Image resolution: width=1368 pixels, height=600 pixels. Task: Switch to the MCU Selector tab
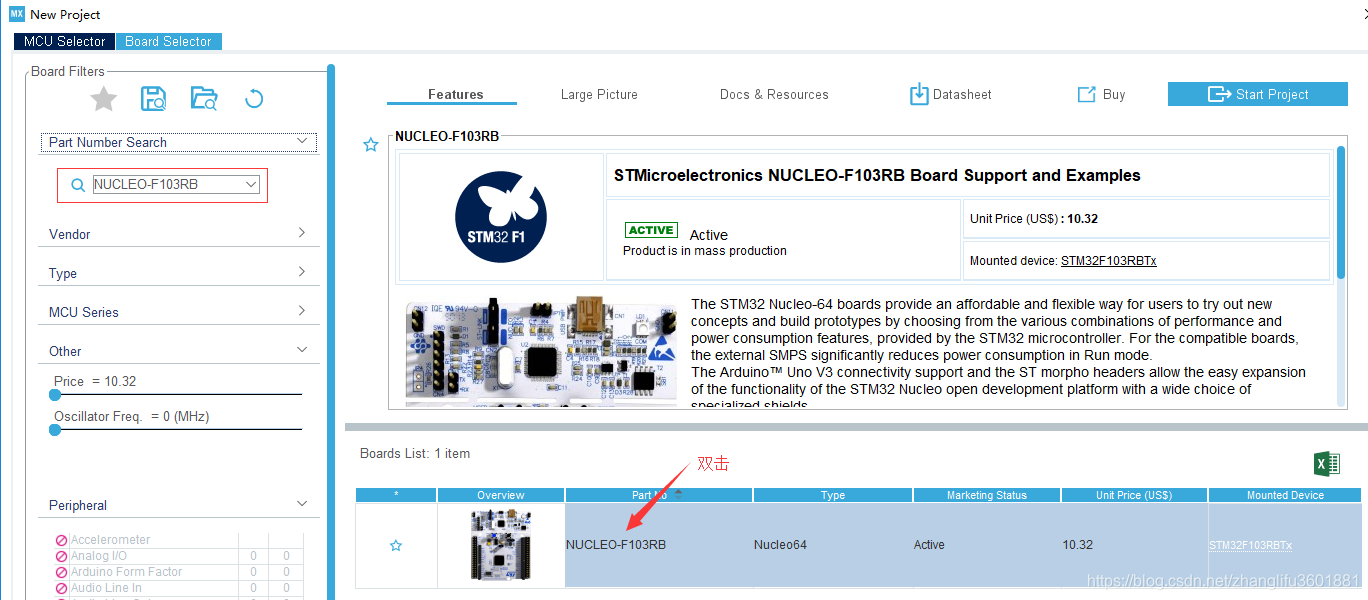point(64,41)
